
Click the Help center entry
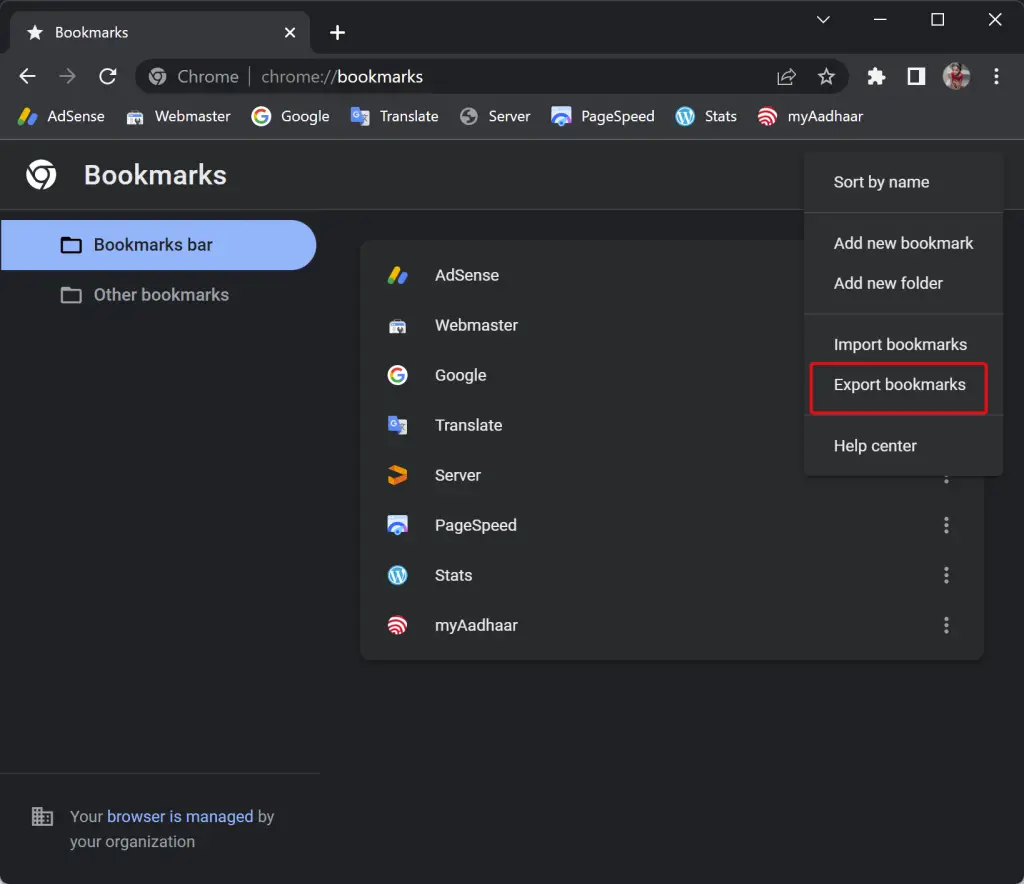point(875,446)
